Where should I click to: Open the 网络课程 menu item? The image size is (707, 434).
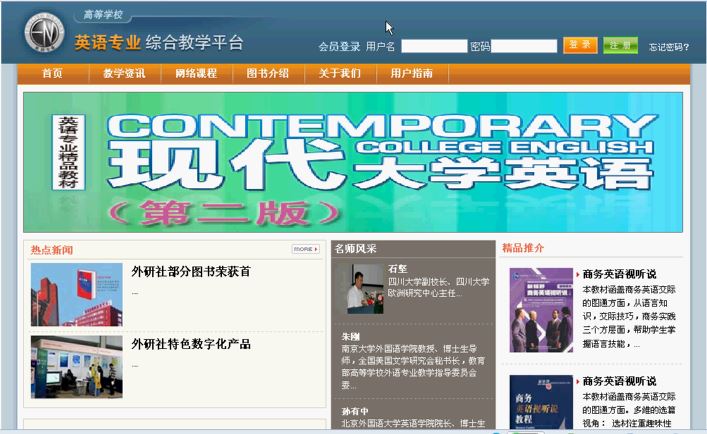click(196, 73)
